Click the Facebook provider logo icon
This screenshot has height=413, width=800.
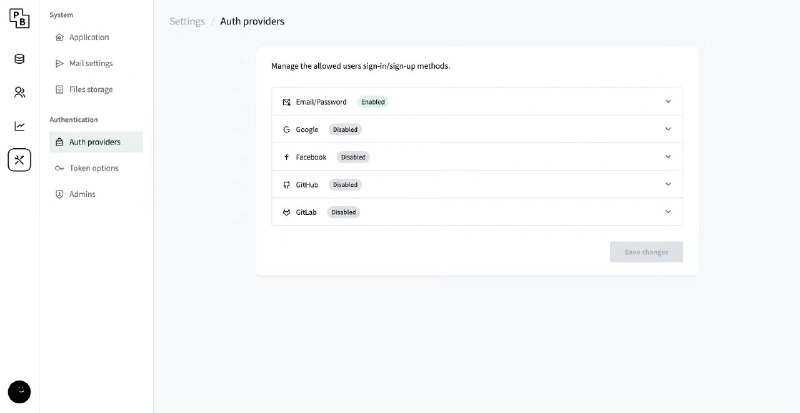[286, 157]
